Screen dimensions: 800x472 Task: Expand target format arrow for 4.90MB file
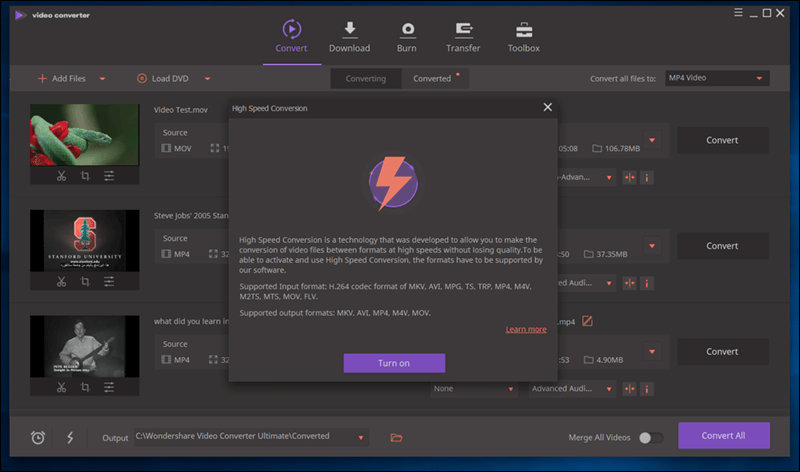[652, 351]
